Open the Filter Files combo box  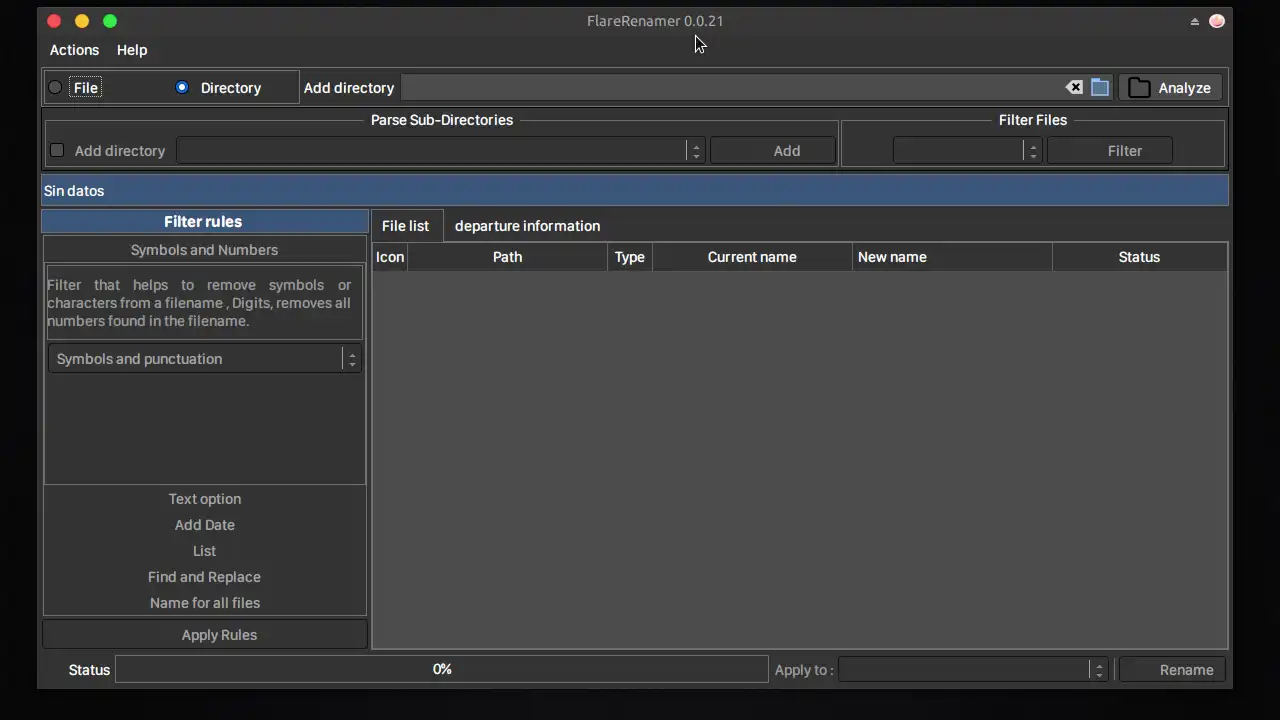pos(968,151)
